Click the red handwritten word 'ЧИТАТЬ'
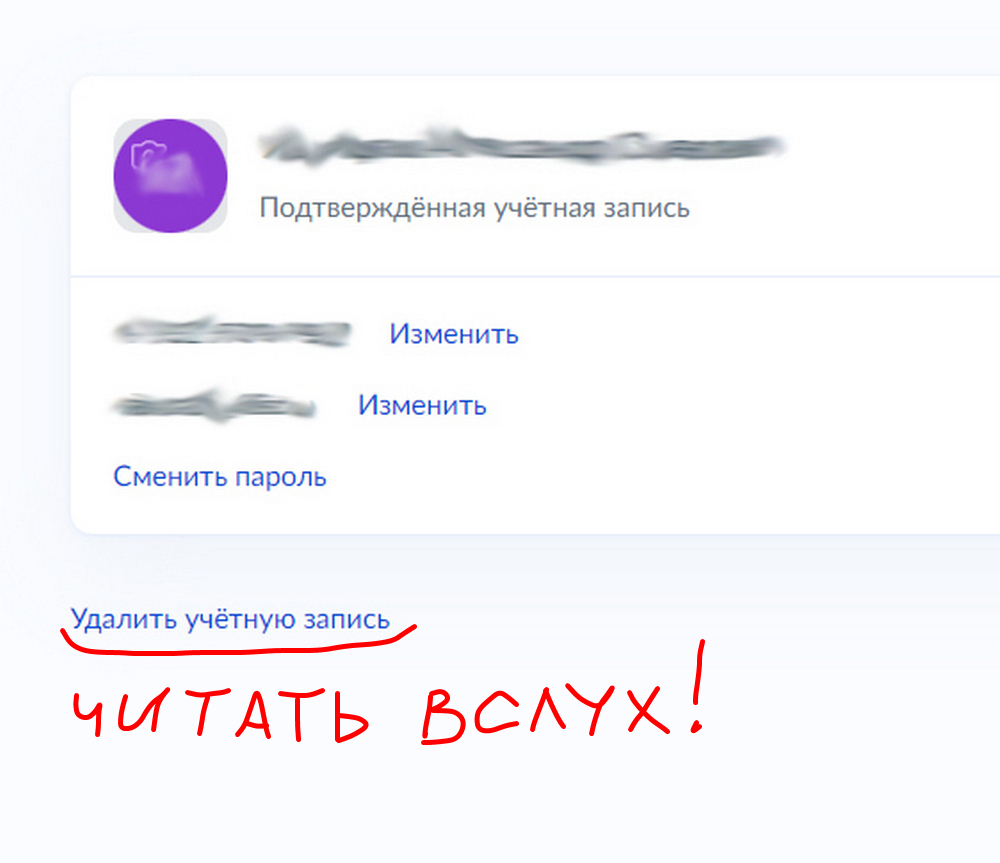The width and height of the screenshot is (1000, 863). click(221, 715)
